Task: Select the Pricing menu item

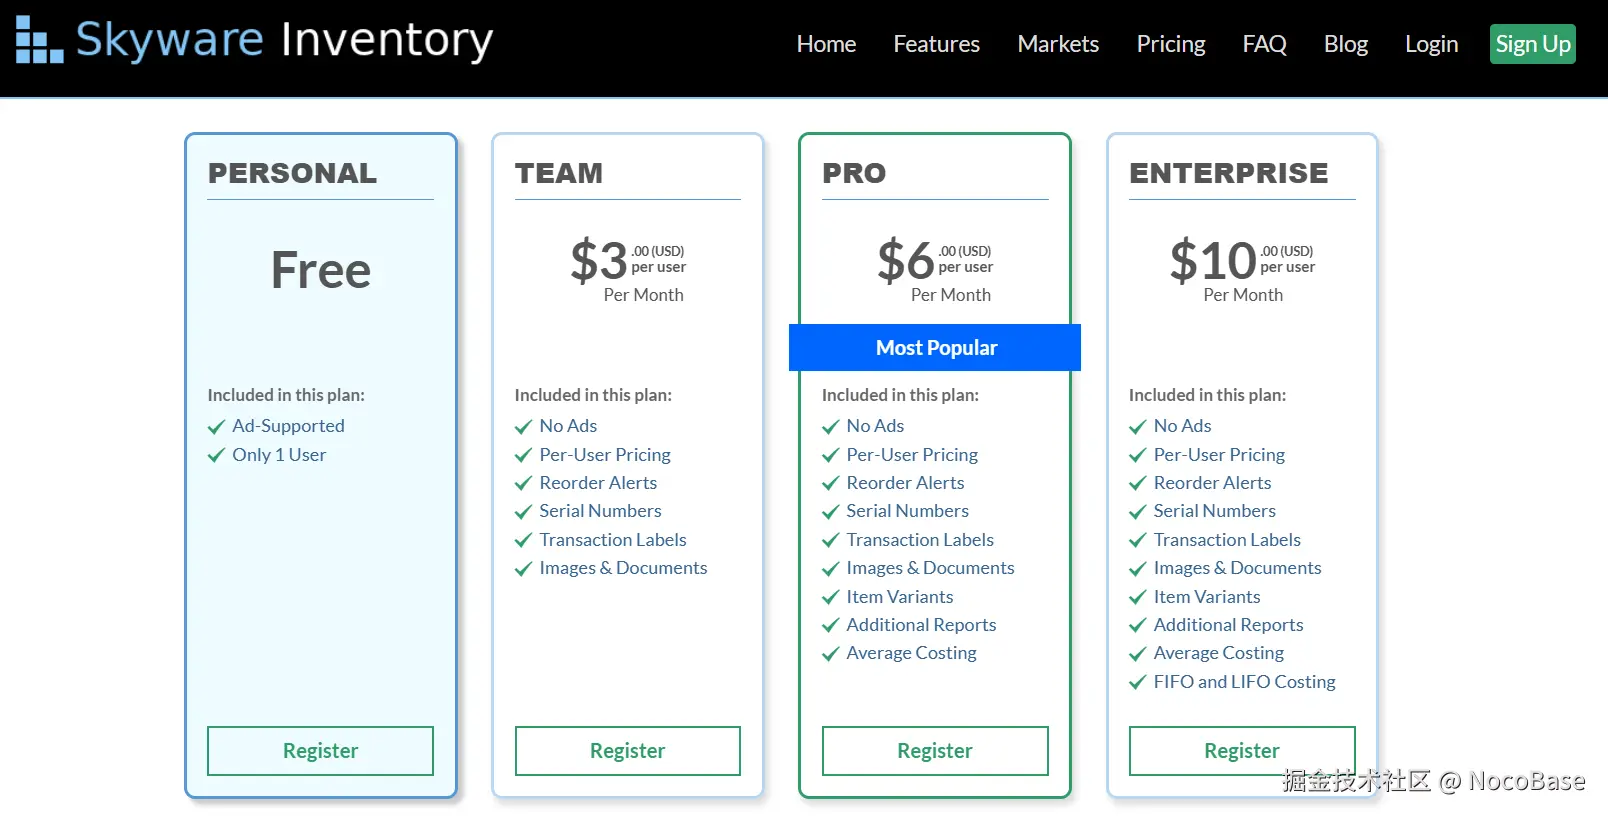Action: pyautogui.click(x=1171, y=44)
